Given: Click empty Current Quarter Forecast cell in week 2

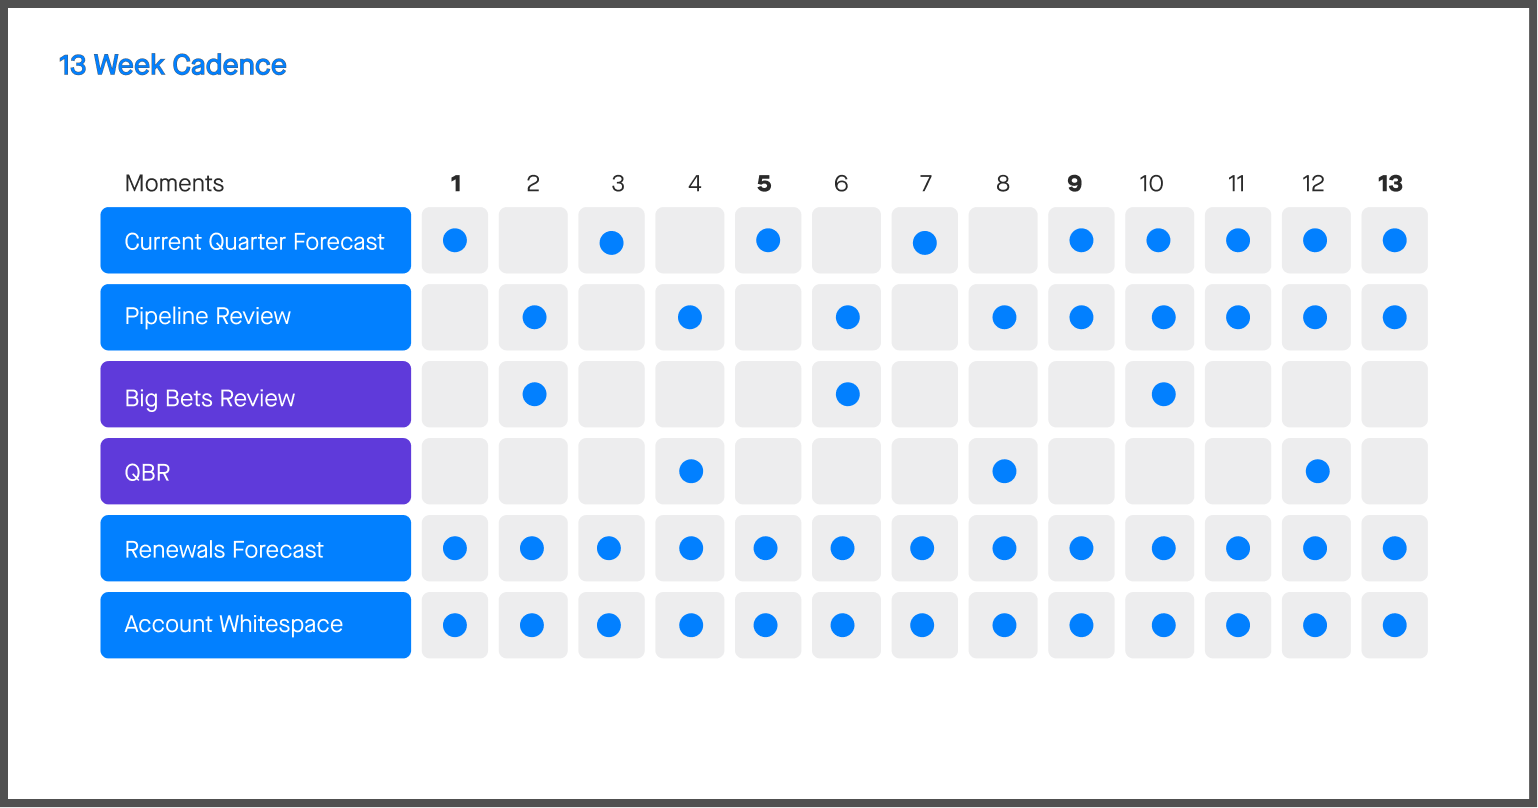Looking at the screenshot, I should click(533, 240).
